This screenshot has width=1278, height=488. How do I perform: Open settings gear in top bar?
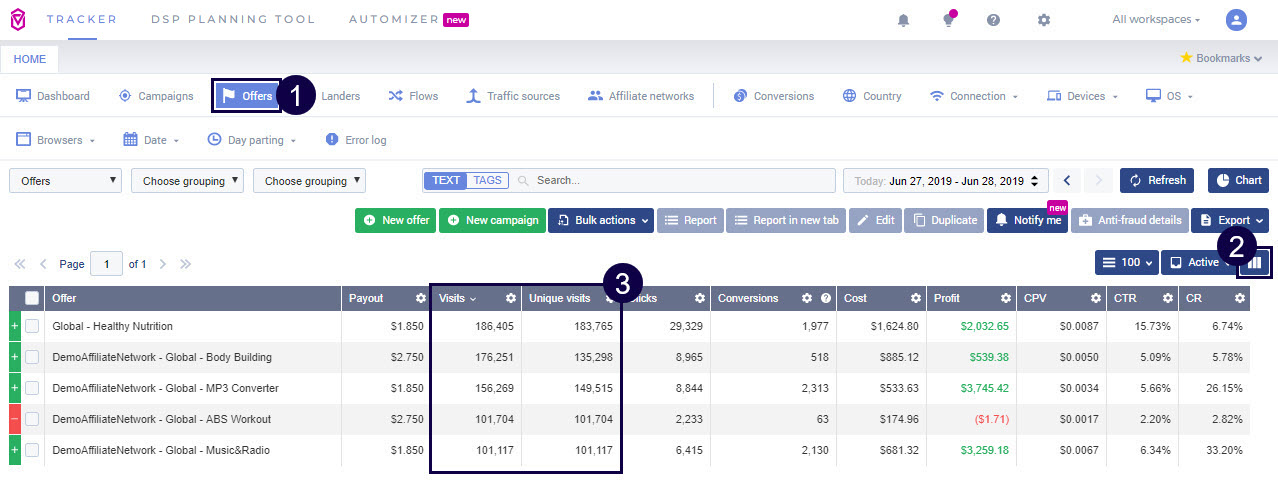(1044, 20)
